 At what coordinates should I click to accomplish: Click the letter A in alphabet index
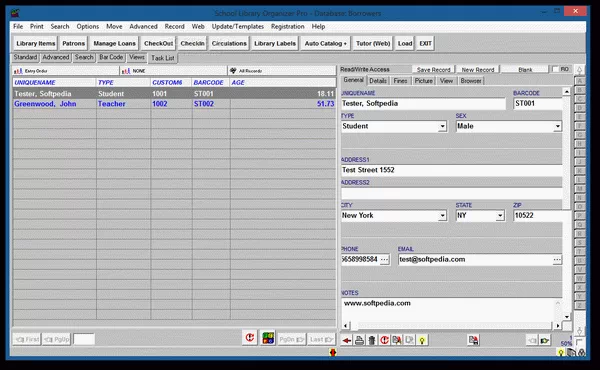tap(580, 81)
